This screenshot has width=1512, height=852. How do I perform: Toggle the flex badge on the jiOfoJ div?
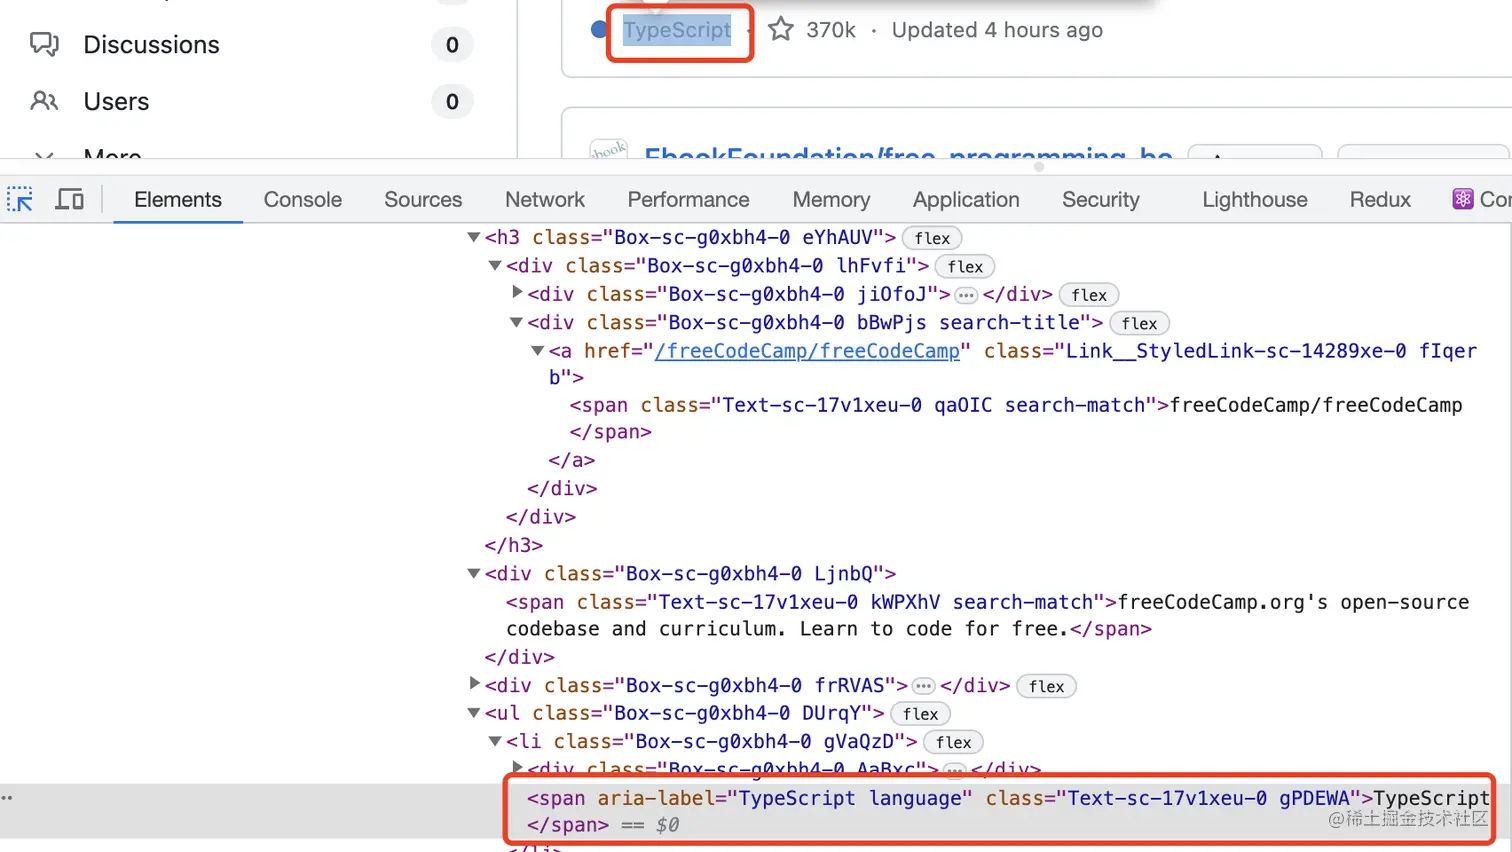1089,295
